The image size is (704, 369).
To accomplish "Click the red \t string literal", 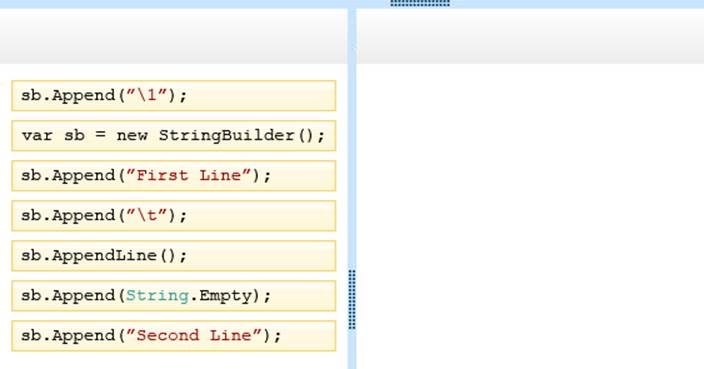I will 147,215.
